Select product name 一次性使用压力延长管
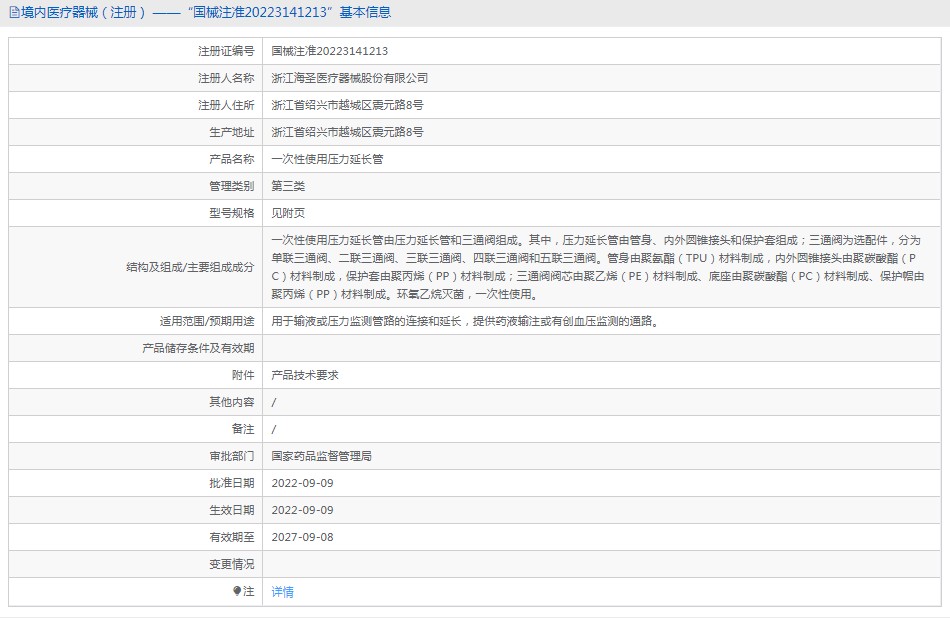This screenshot has width=950, height=618. point(327,159)
